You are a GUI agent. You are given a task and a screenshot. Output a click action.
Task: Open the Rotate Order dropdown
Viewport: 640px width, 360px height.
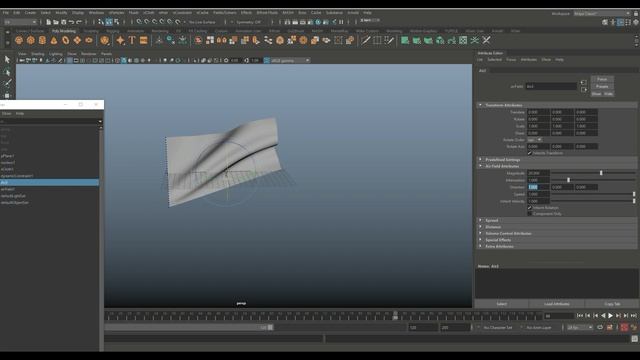534,140
